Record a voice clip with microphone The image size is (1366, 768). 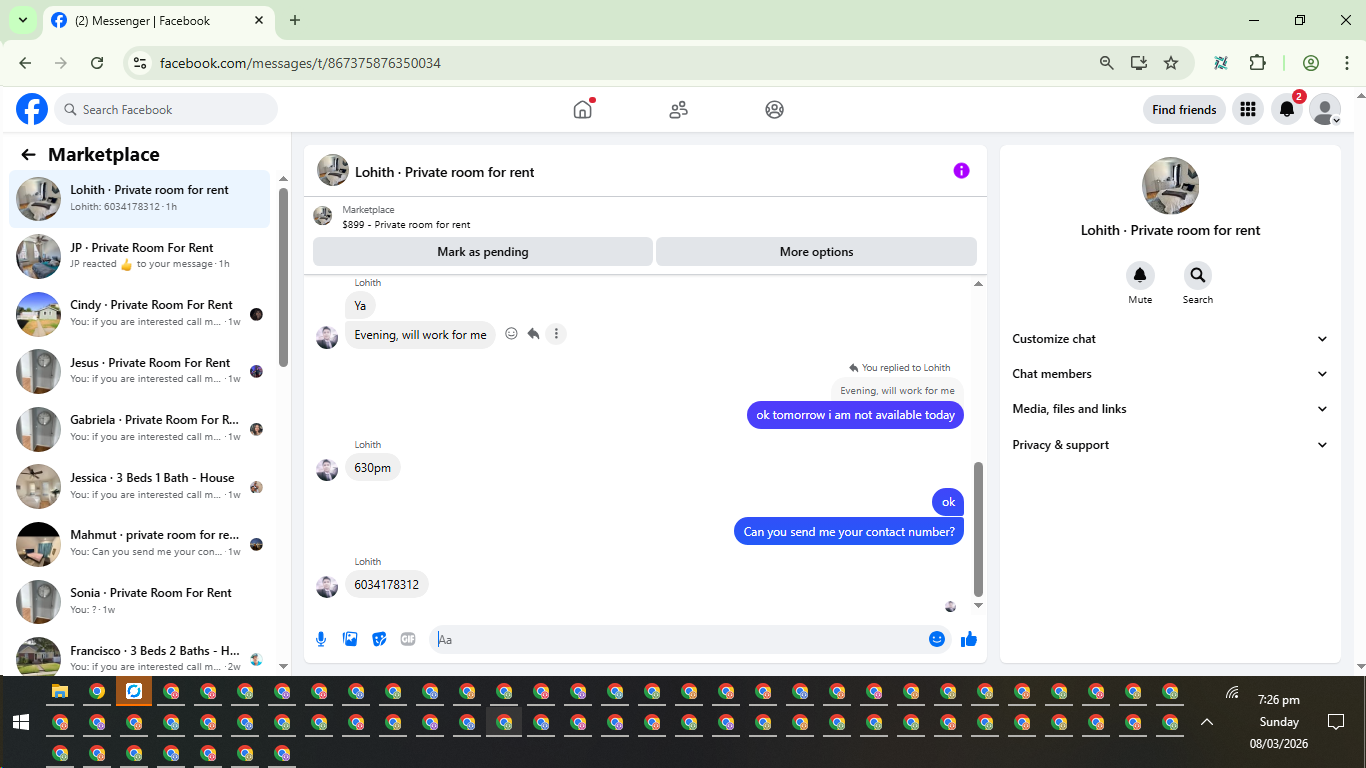(321, 639)
